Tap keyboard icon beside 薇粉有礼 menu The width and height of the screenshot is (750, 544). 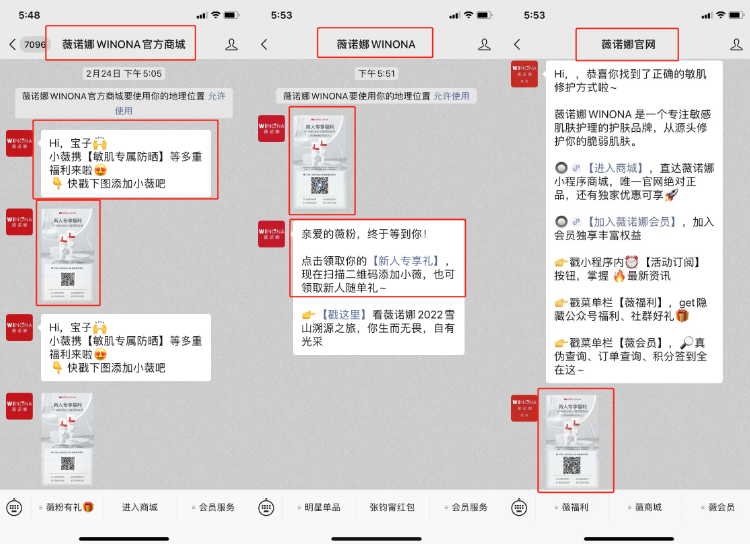pos(14,507)
